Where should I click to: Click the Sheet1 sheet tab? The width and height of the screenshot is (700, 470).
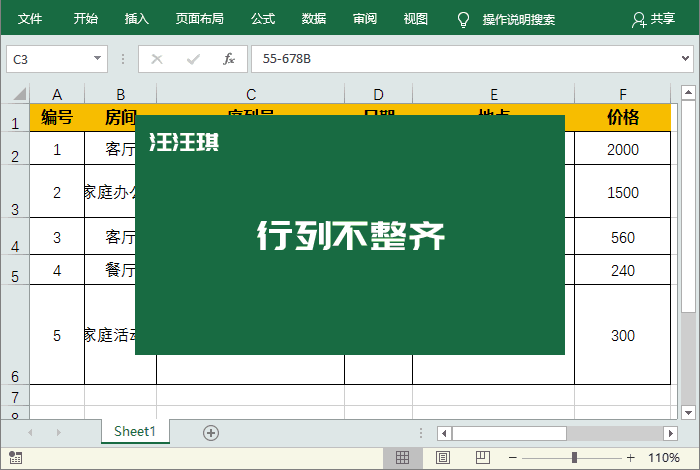[135, 431]
